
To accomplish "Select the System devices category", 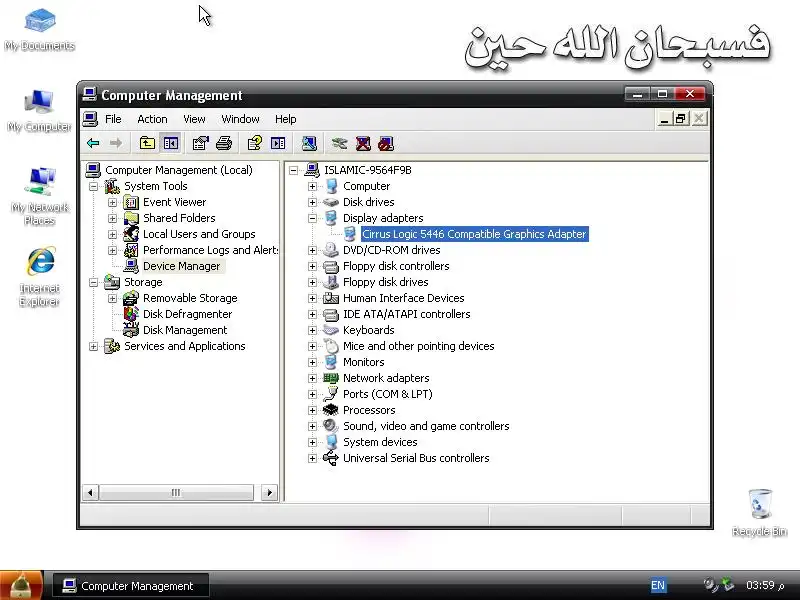I will pyautogui.click(x=380, y=442).
